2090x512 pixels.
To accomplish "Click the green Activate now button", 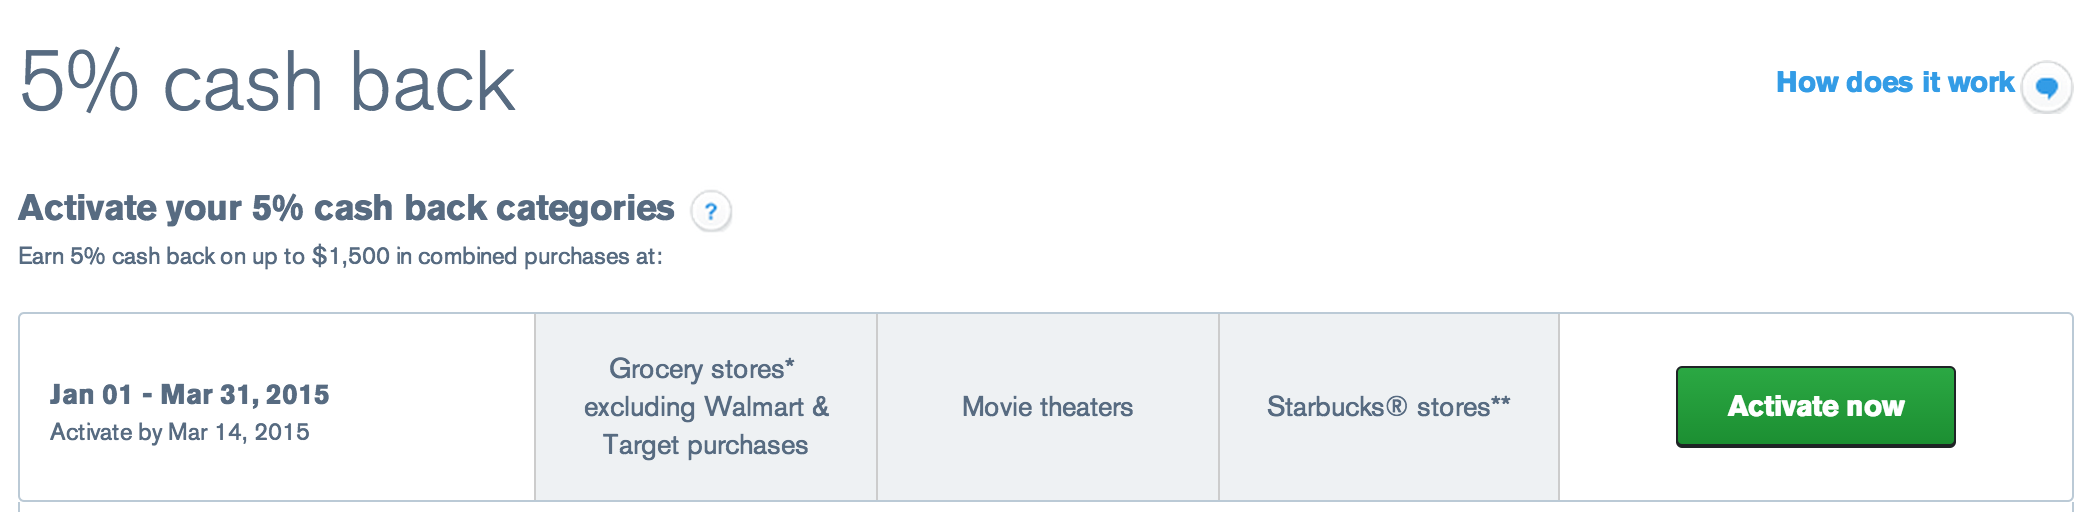I will [x=1815, y=406].
